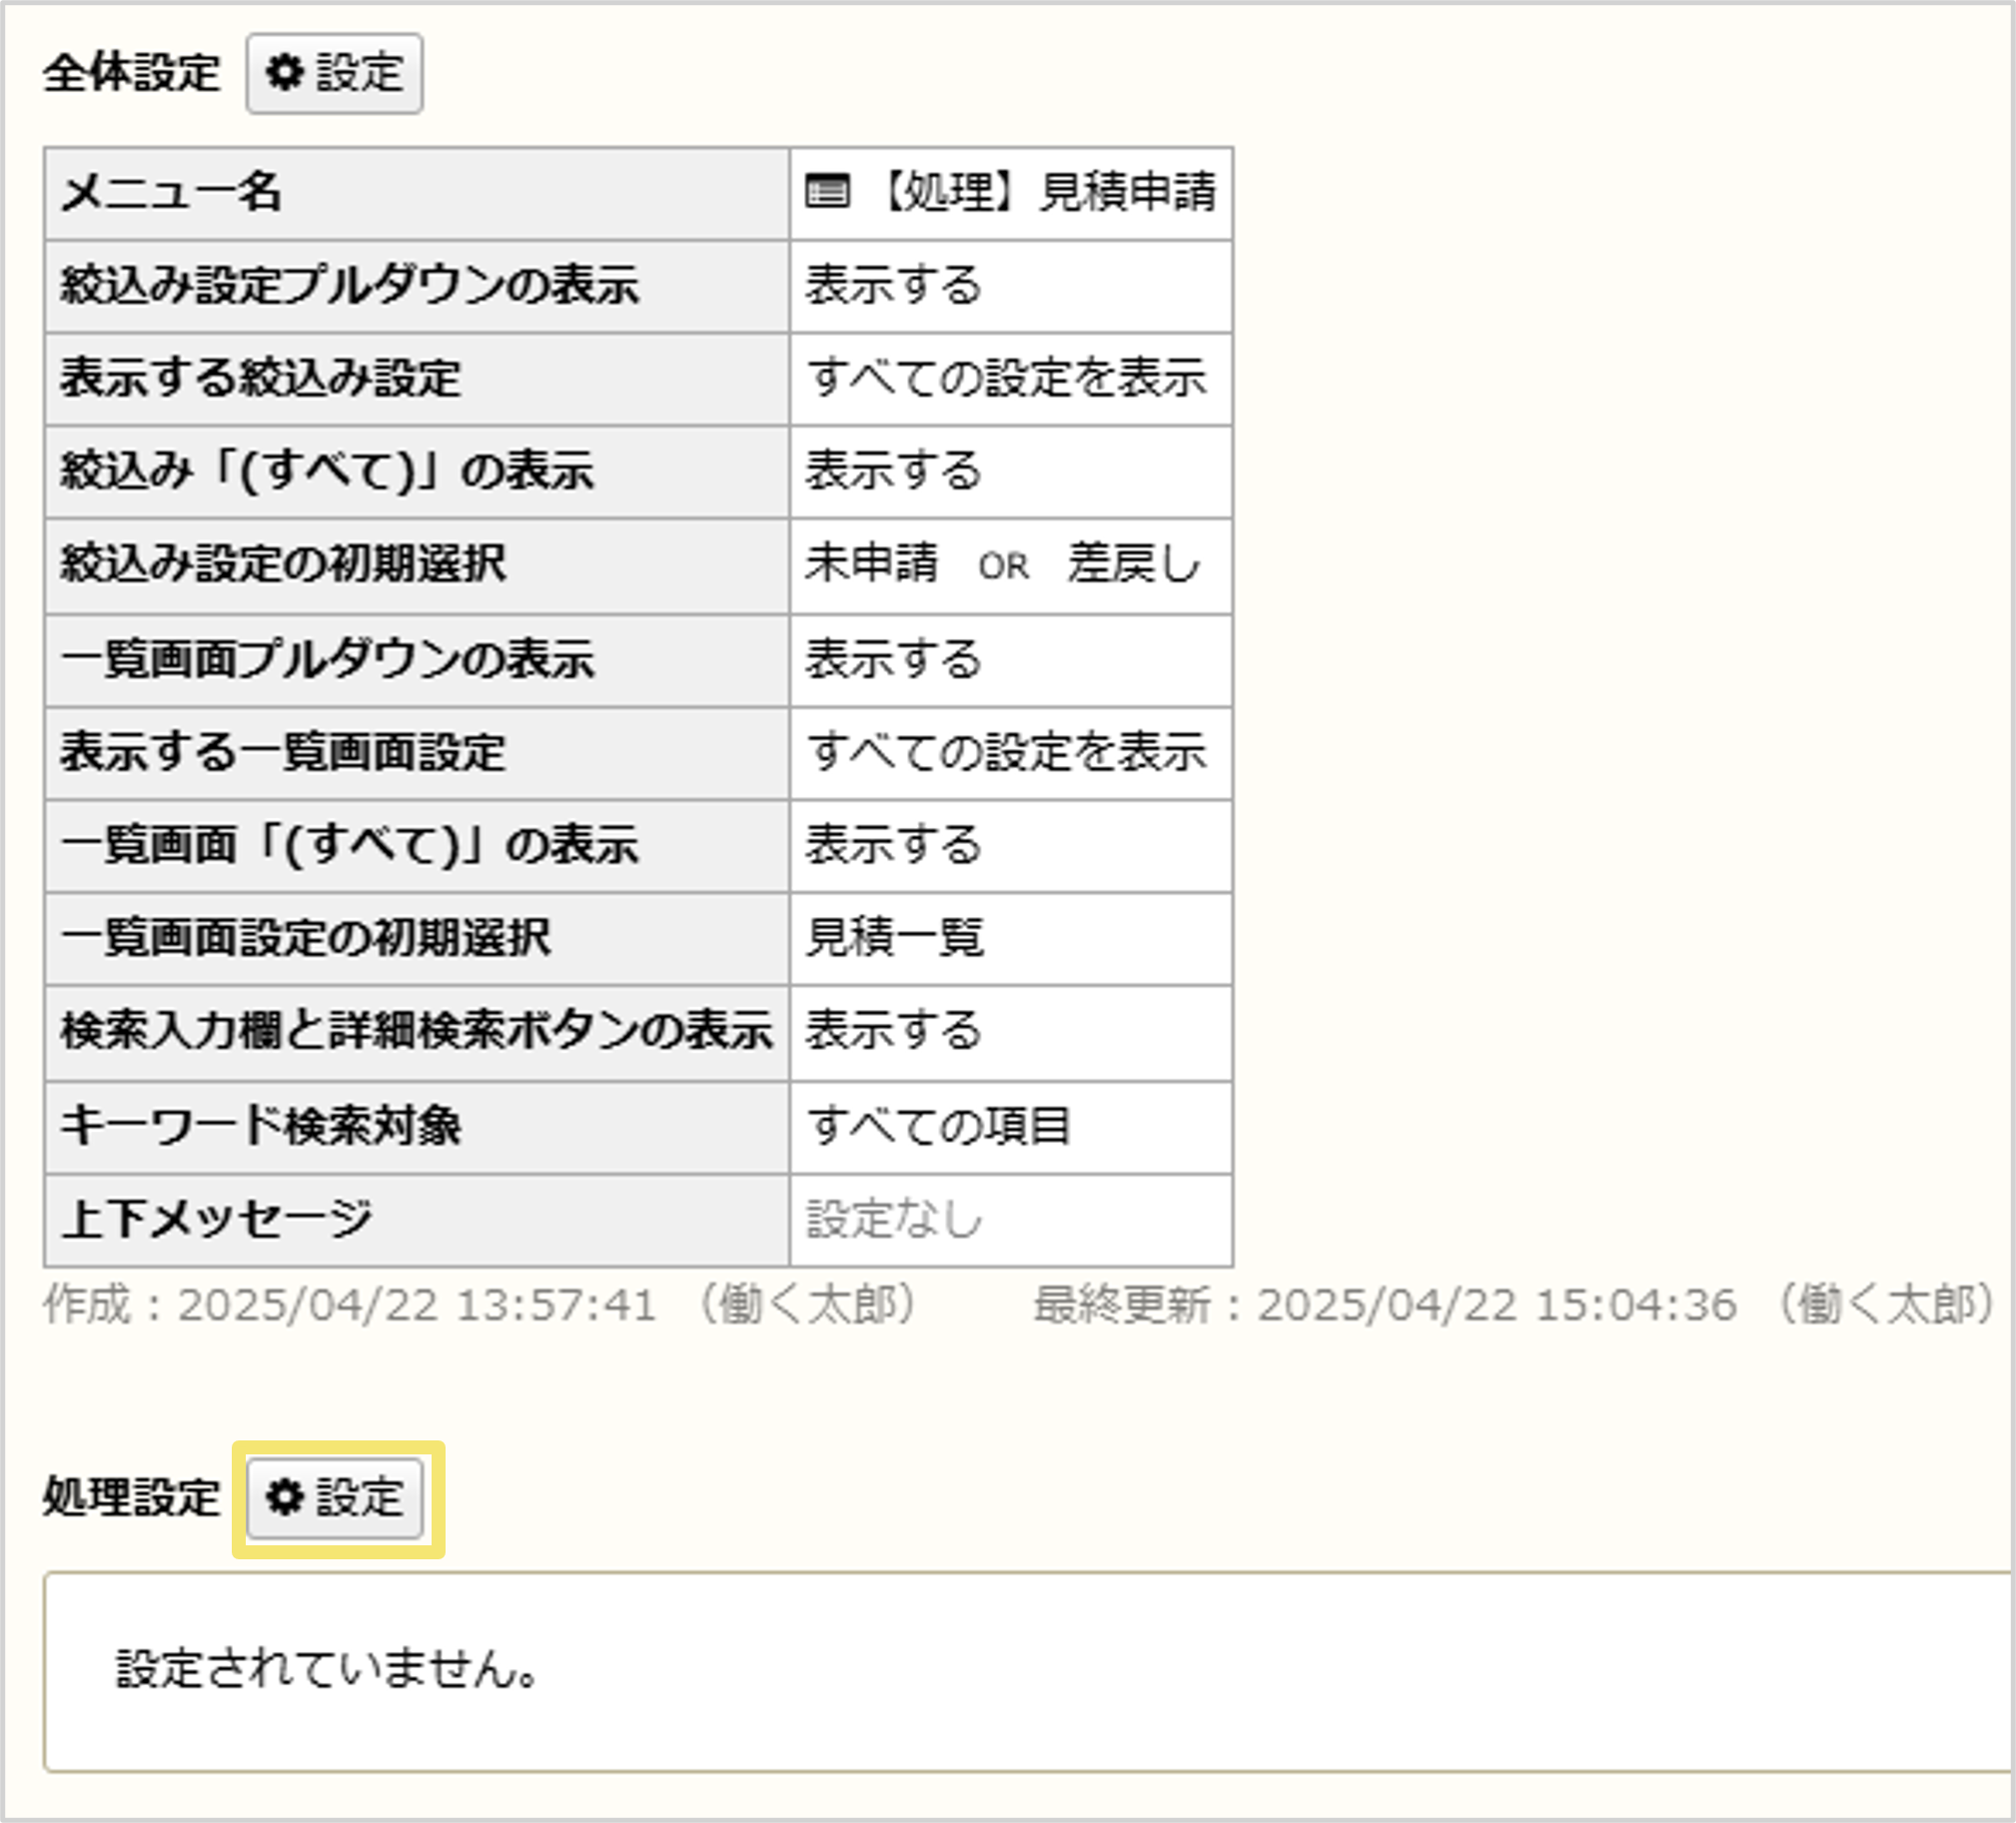Screen dimensions: 2016x1823
Task: Click すべての設定を表示 in 表示する一覧画面設定 row
Action: 1010,752
